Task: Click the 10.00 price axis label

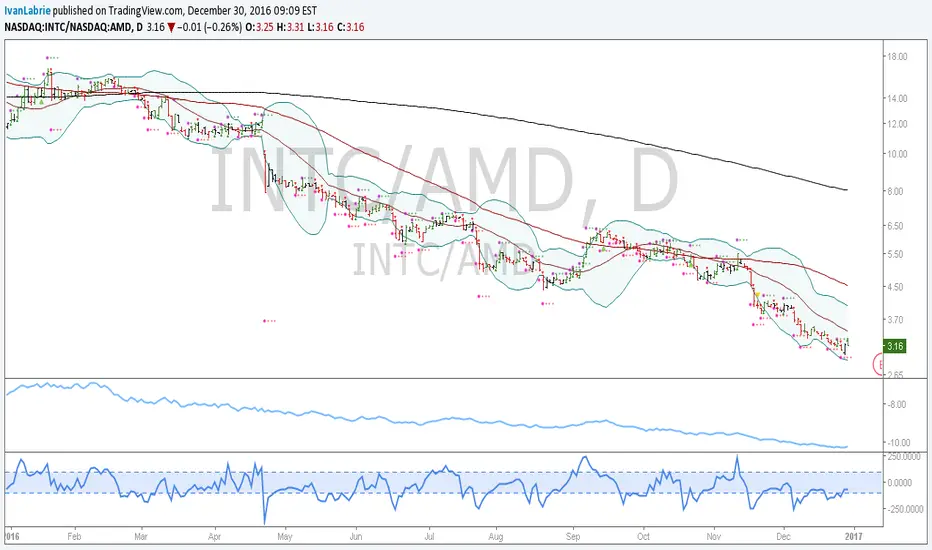Action: click(898, 153)
